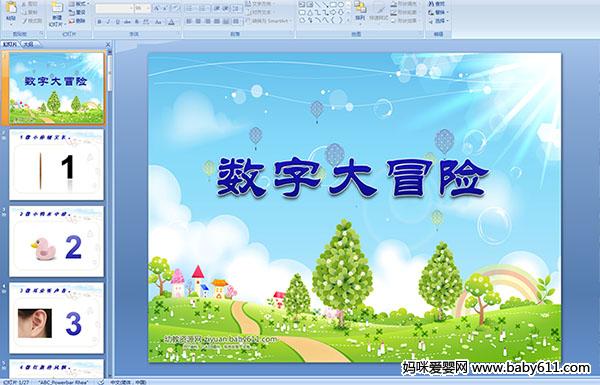Open the Font group dialog launcher
The image size is (600, 385).
178,34
